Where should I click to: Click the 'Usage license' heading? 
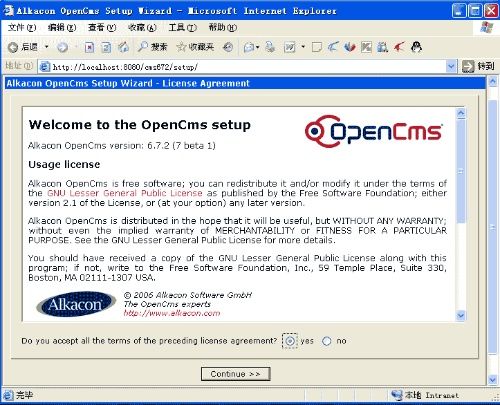tap(64, 164)
